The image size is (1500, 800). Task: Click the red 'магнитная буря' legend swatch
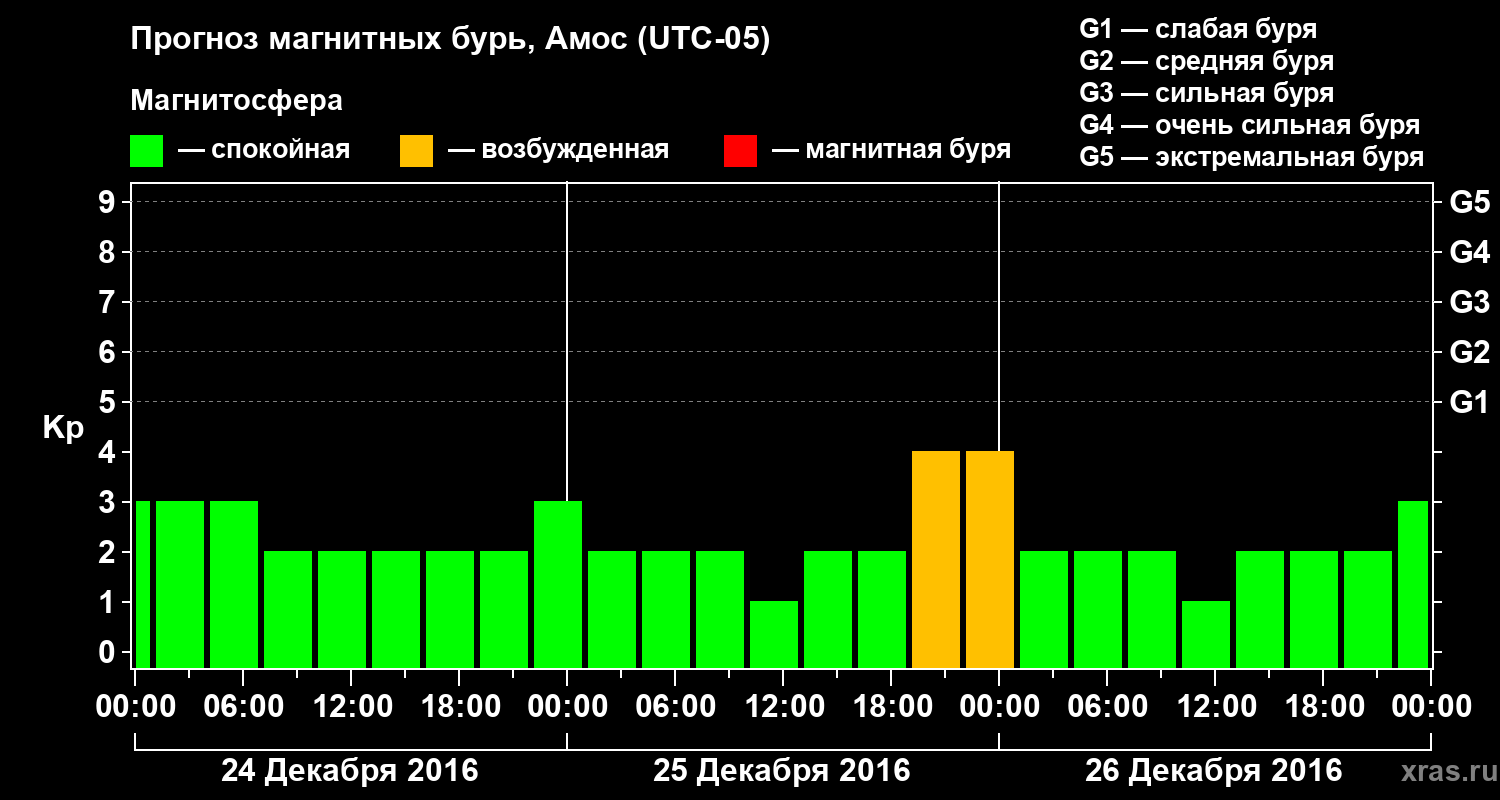click(x=740, y=151)
